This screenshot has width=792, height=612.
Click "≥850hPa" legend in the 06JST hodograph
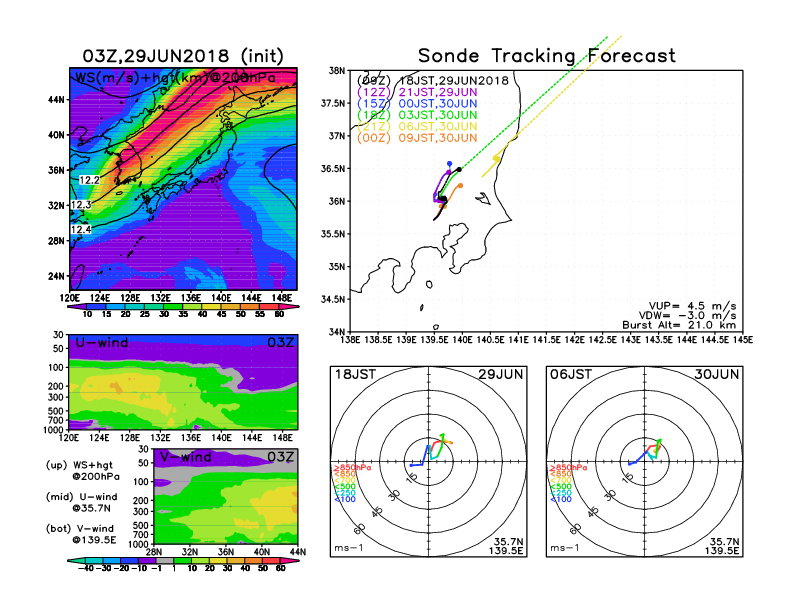pos(569,468)
